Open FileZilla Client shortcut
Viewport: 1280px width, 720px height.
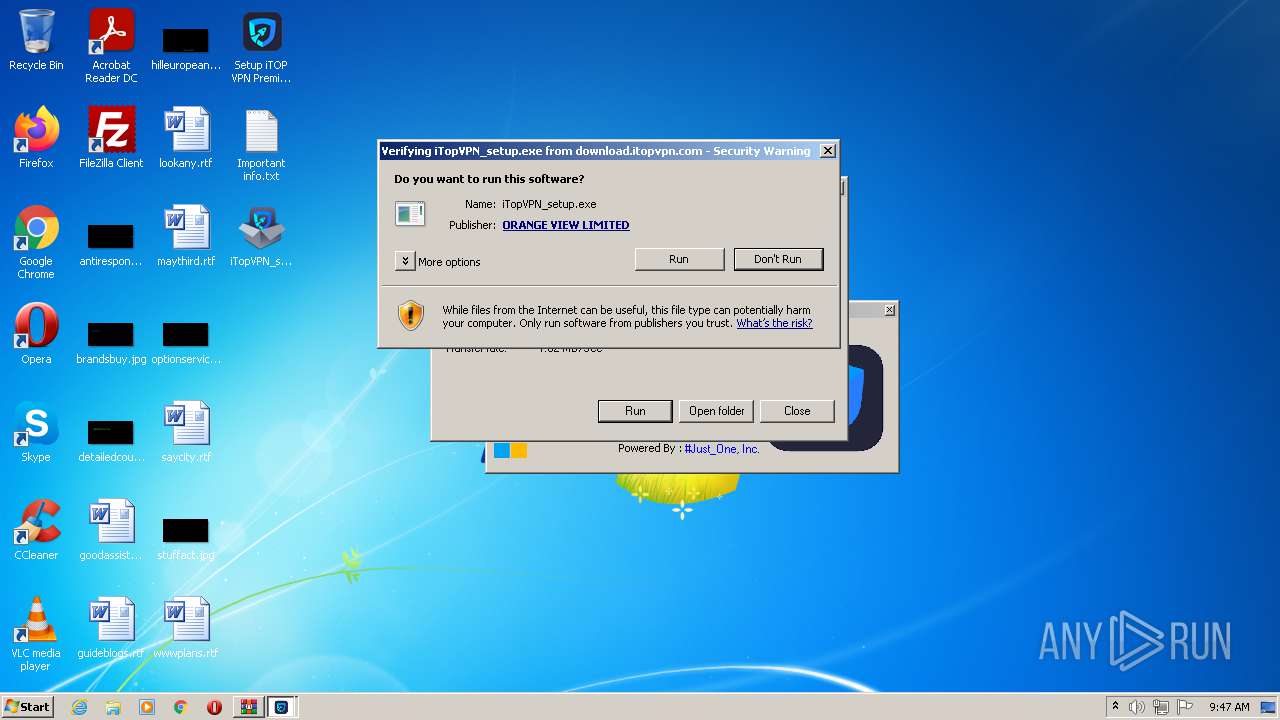click(111, 138)
